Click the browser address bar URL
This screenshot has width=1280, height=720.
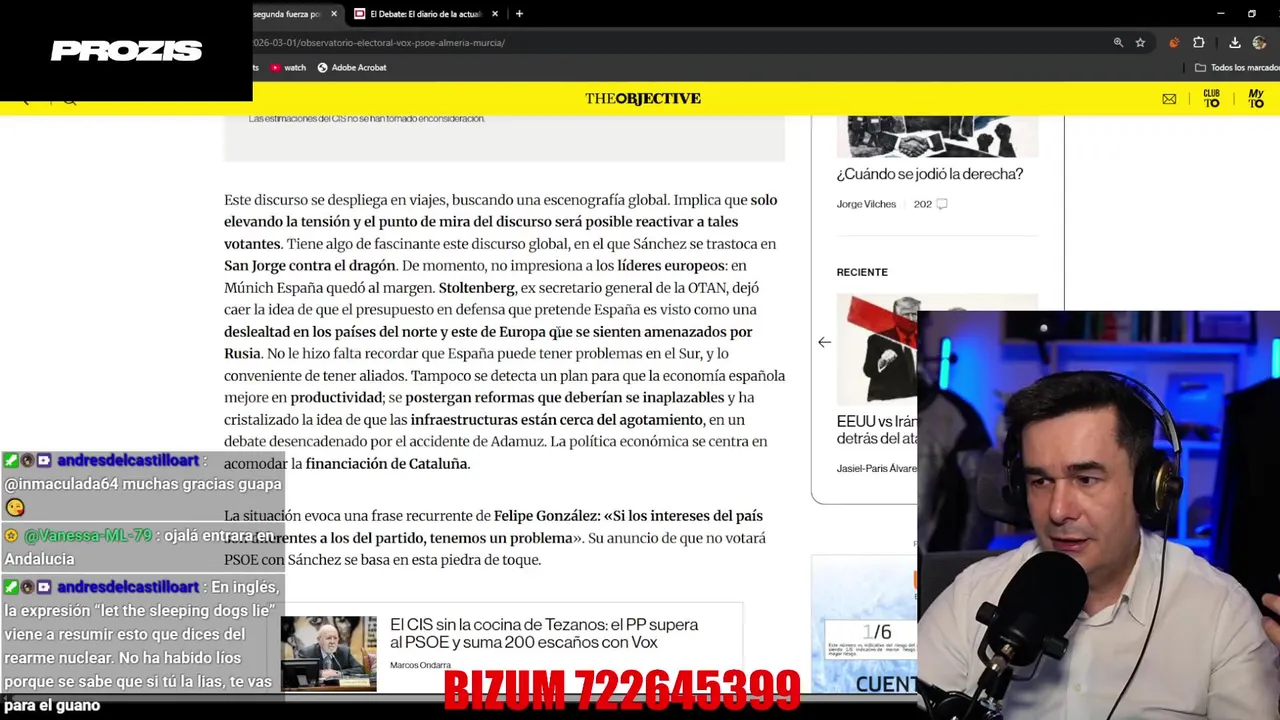[379, 43]
